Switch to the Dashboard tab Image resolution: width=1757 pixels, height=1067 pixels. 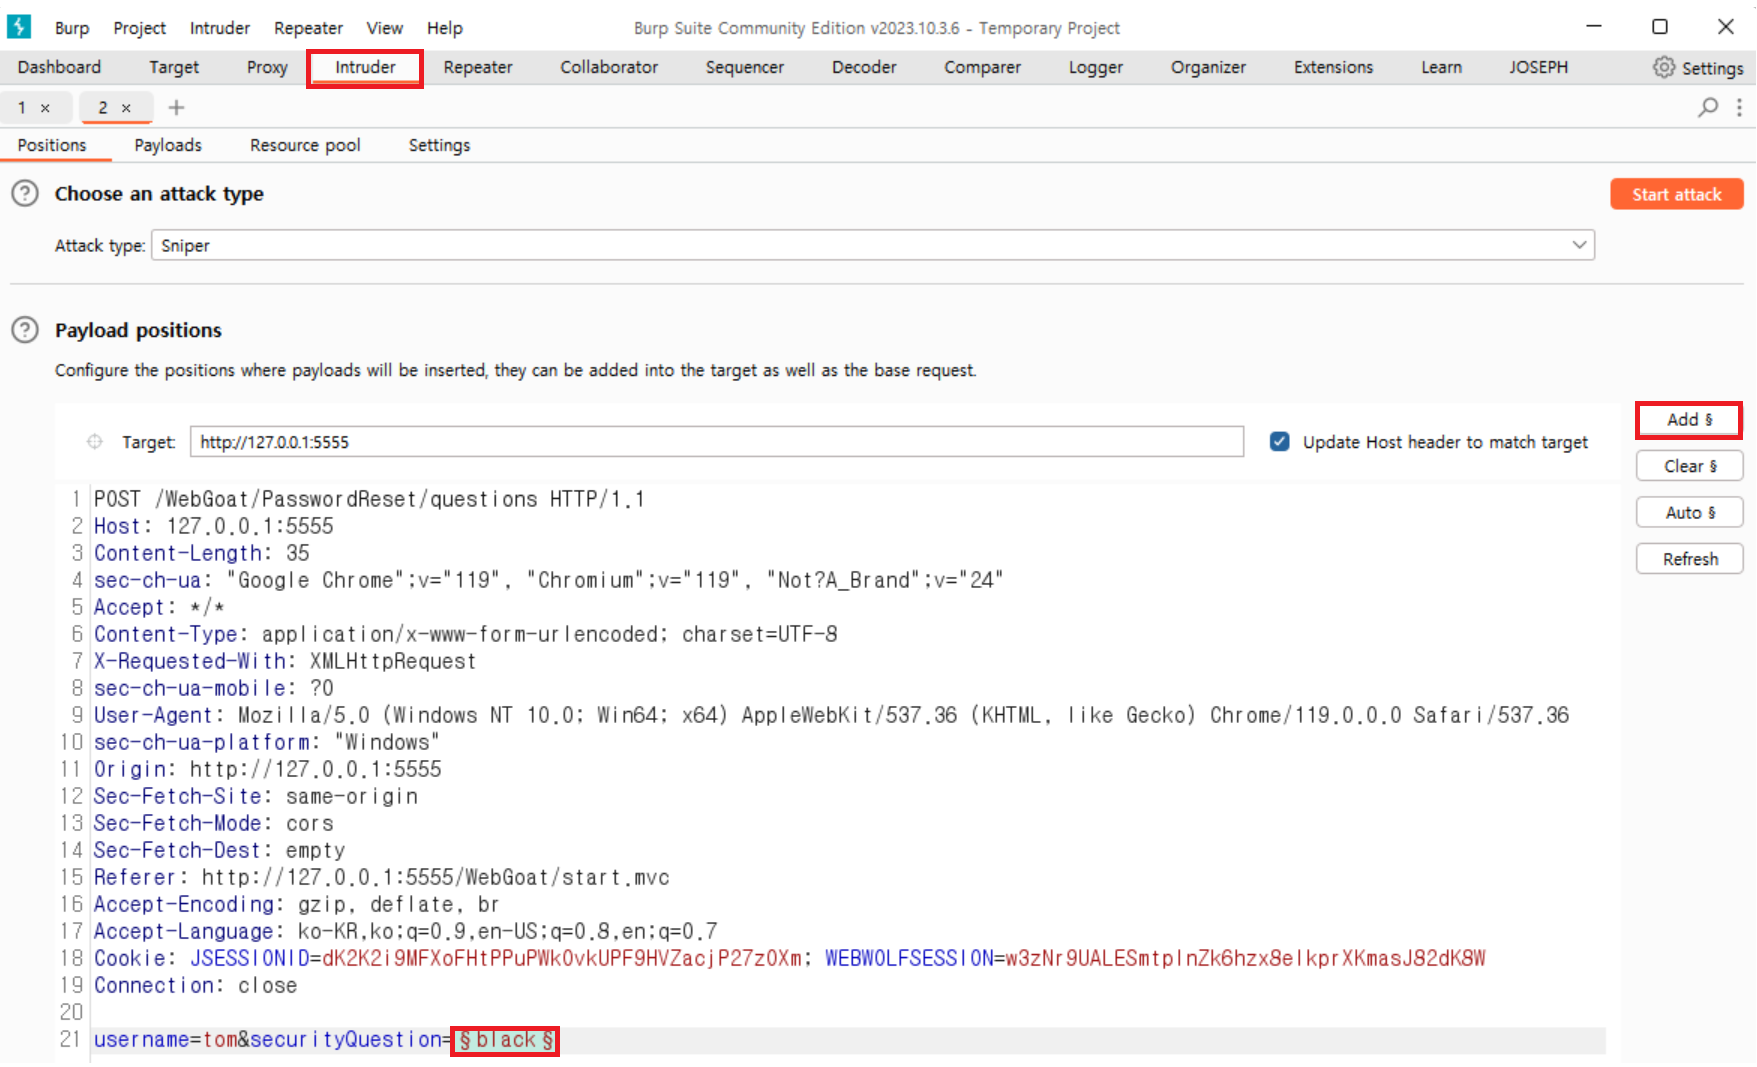[59, 67]
